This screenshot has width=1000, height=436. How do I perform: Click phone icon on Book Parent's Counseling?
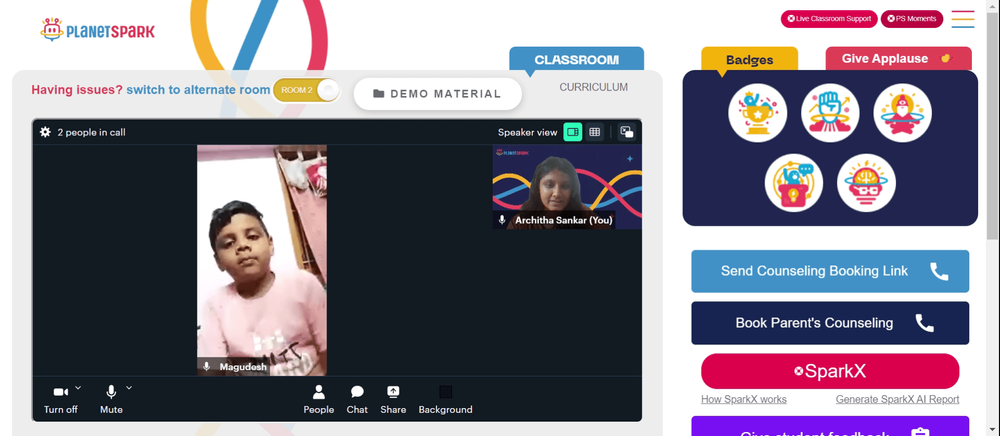[925, 323]
